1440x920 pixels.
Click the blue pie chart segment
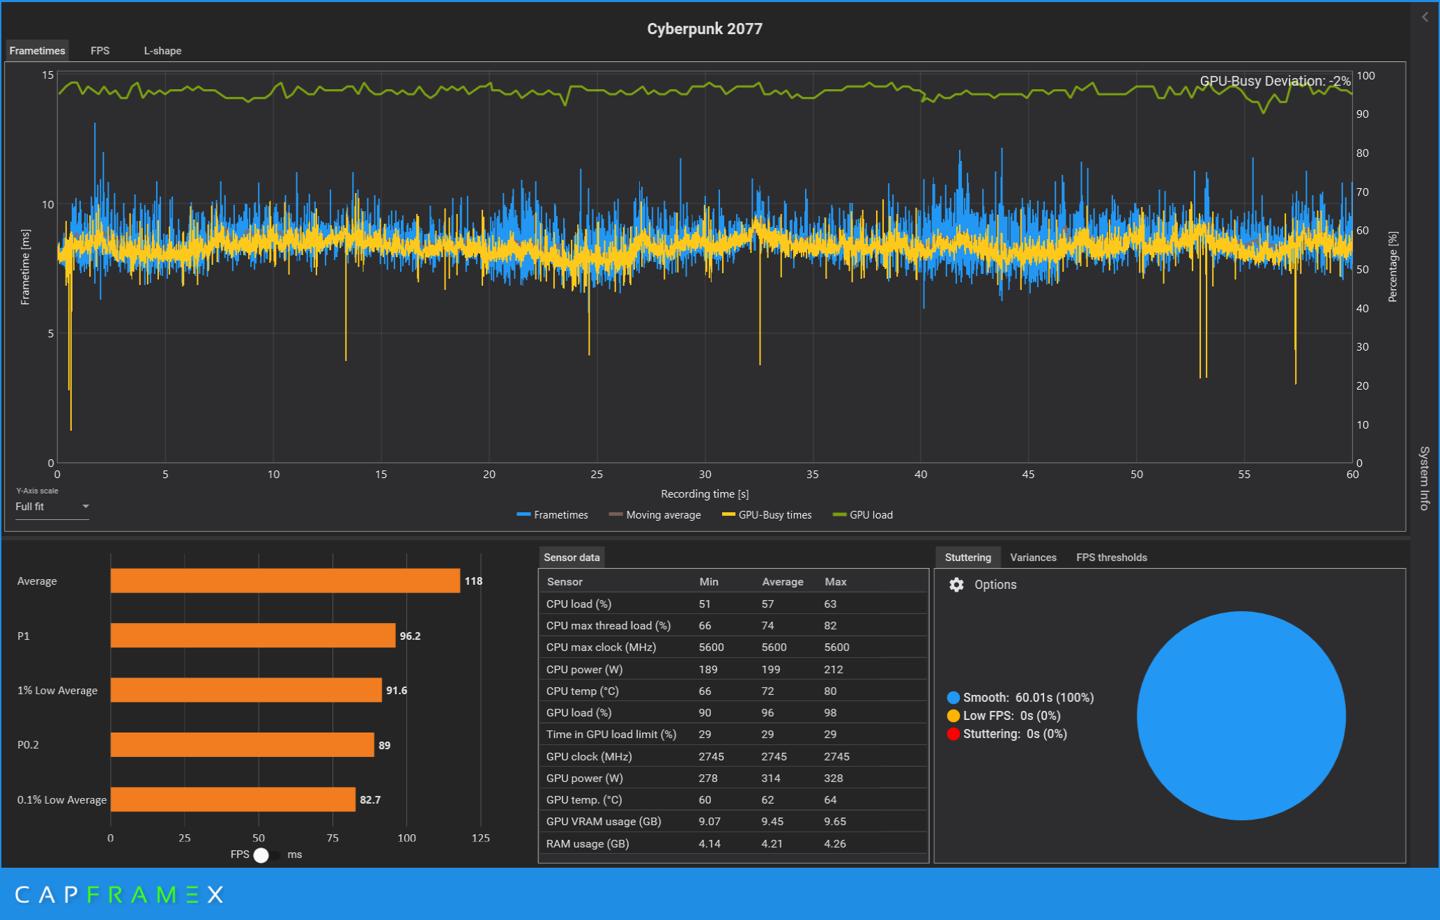pyautogui.click(x=1241, y=715)
